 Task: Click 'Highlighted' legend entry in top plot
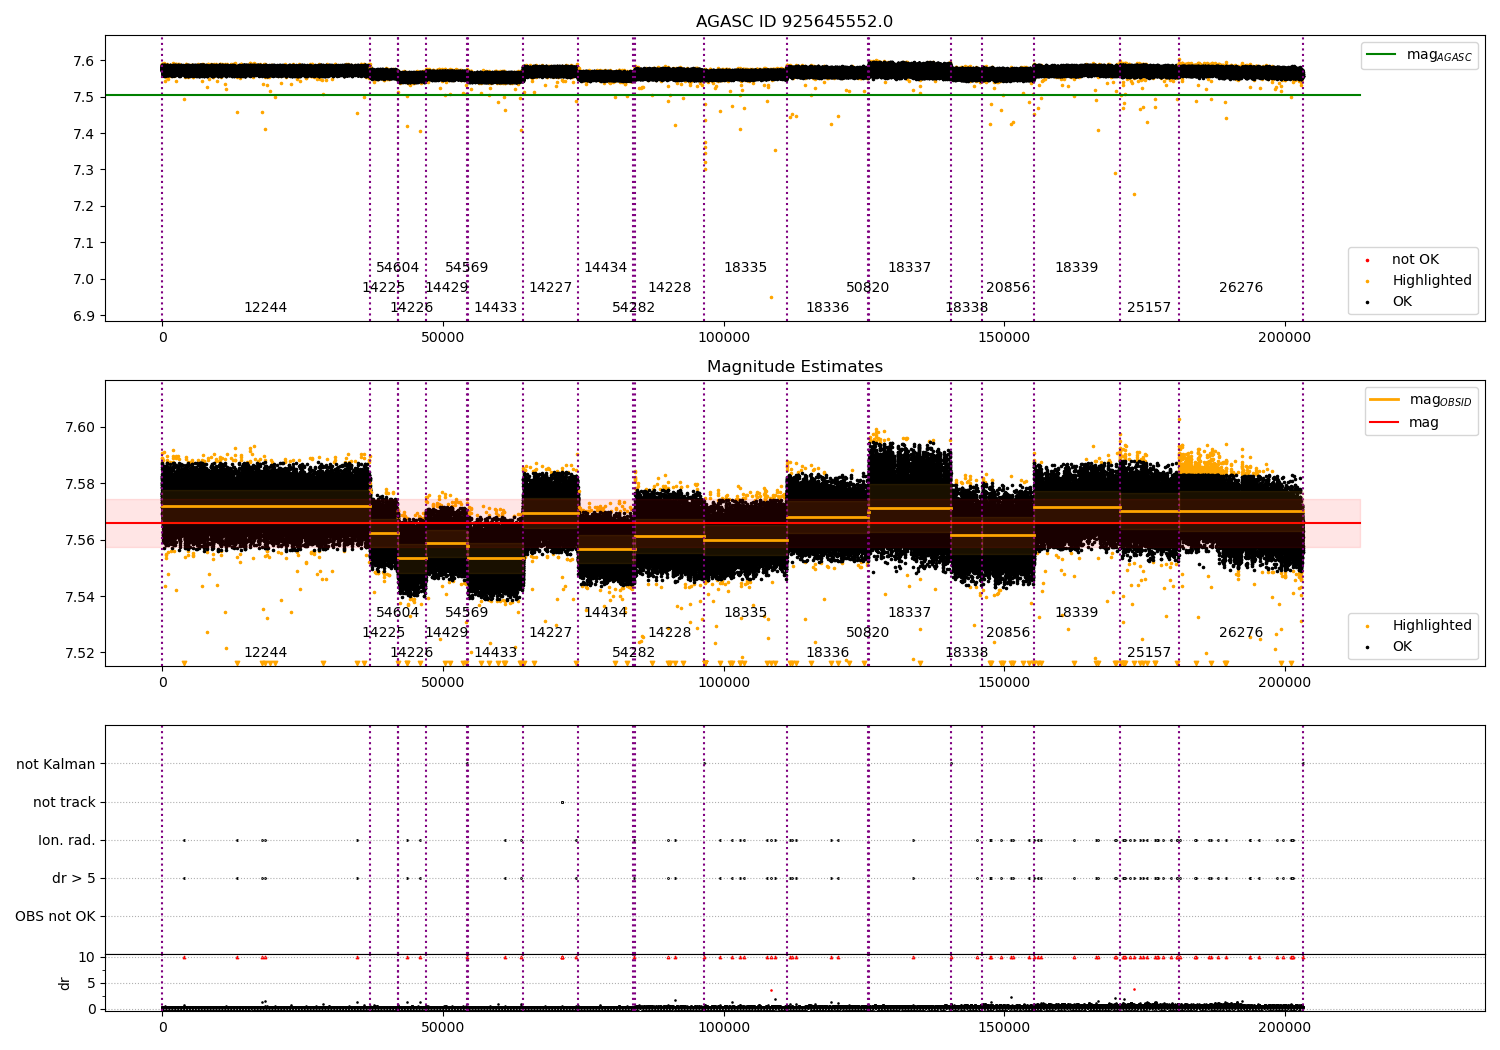1418,281
